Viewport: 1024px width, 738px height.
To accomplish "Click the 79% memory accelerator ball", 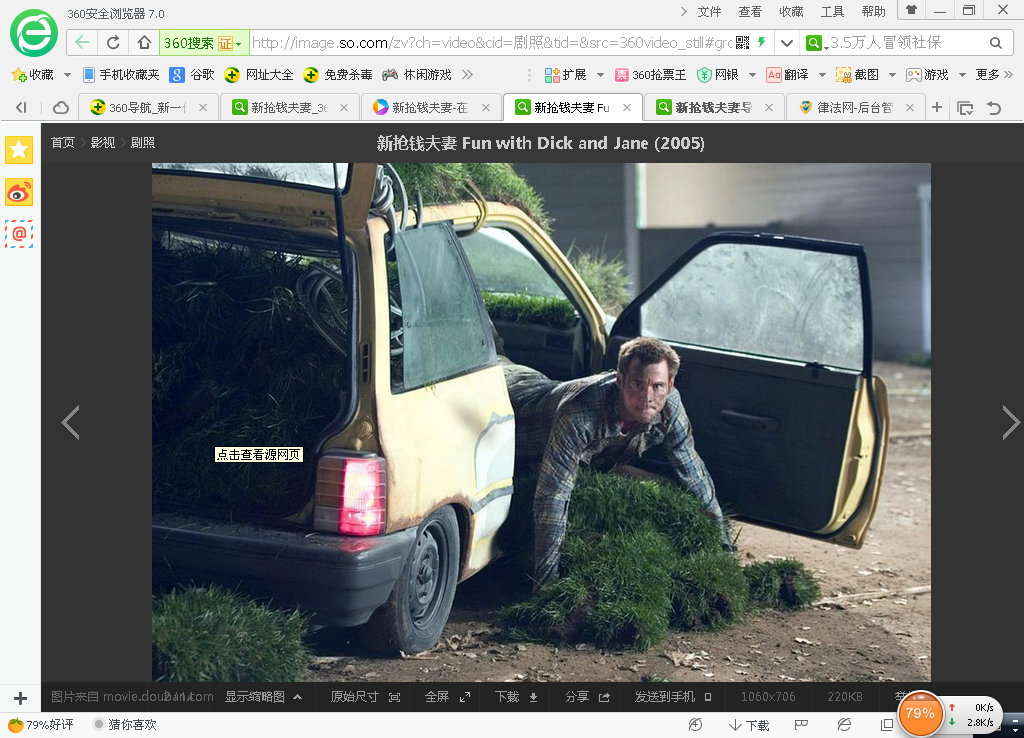I will point(920,713).
